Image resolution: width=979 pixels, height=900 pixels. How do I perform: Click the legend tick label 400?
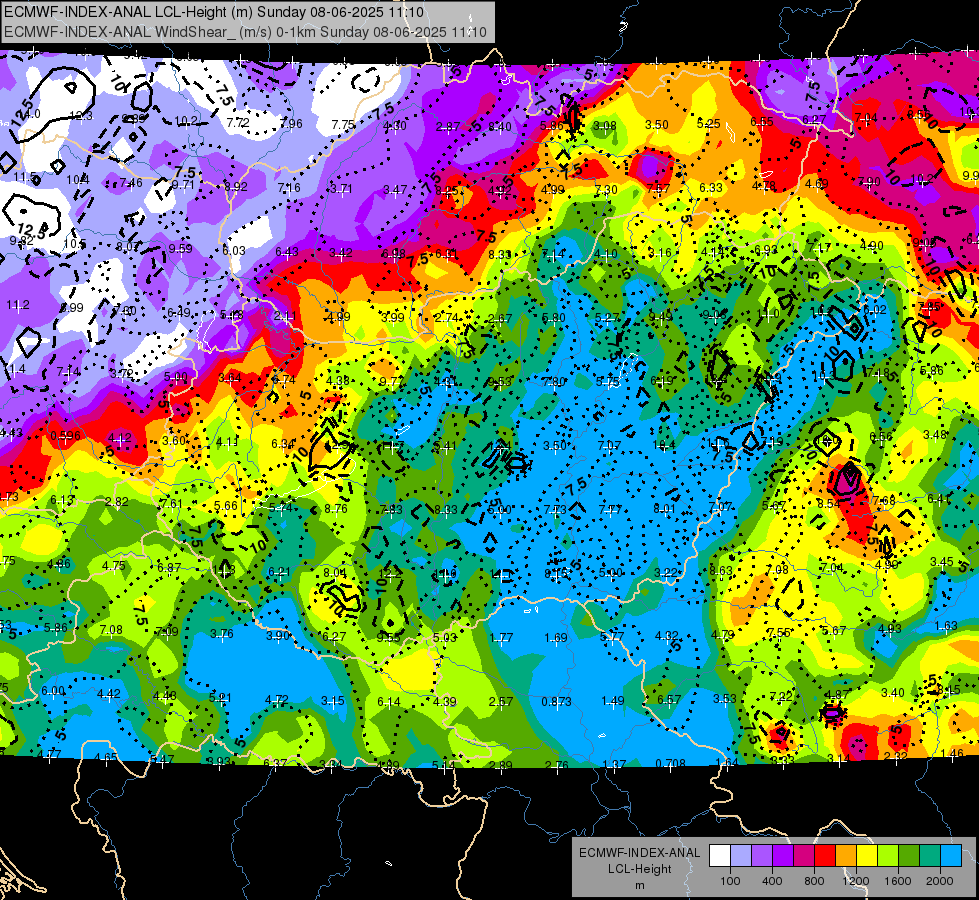pyautogui.click(x=772, y=881)
